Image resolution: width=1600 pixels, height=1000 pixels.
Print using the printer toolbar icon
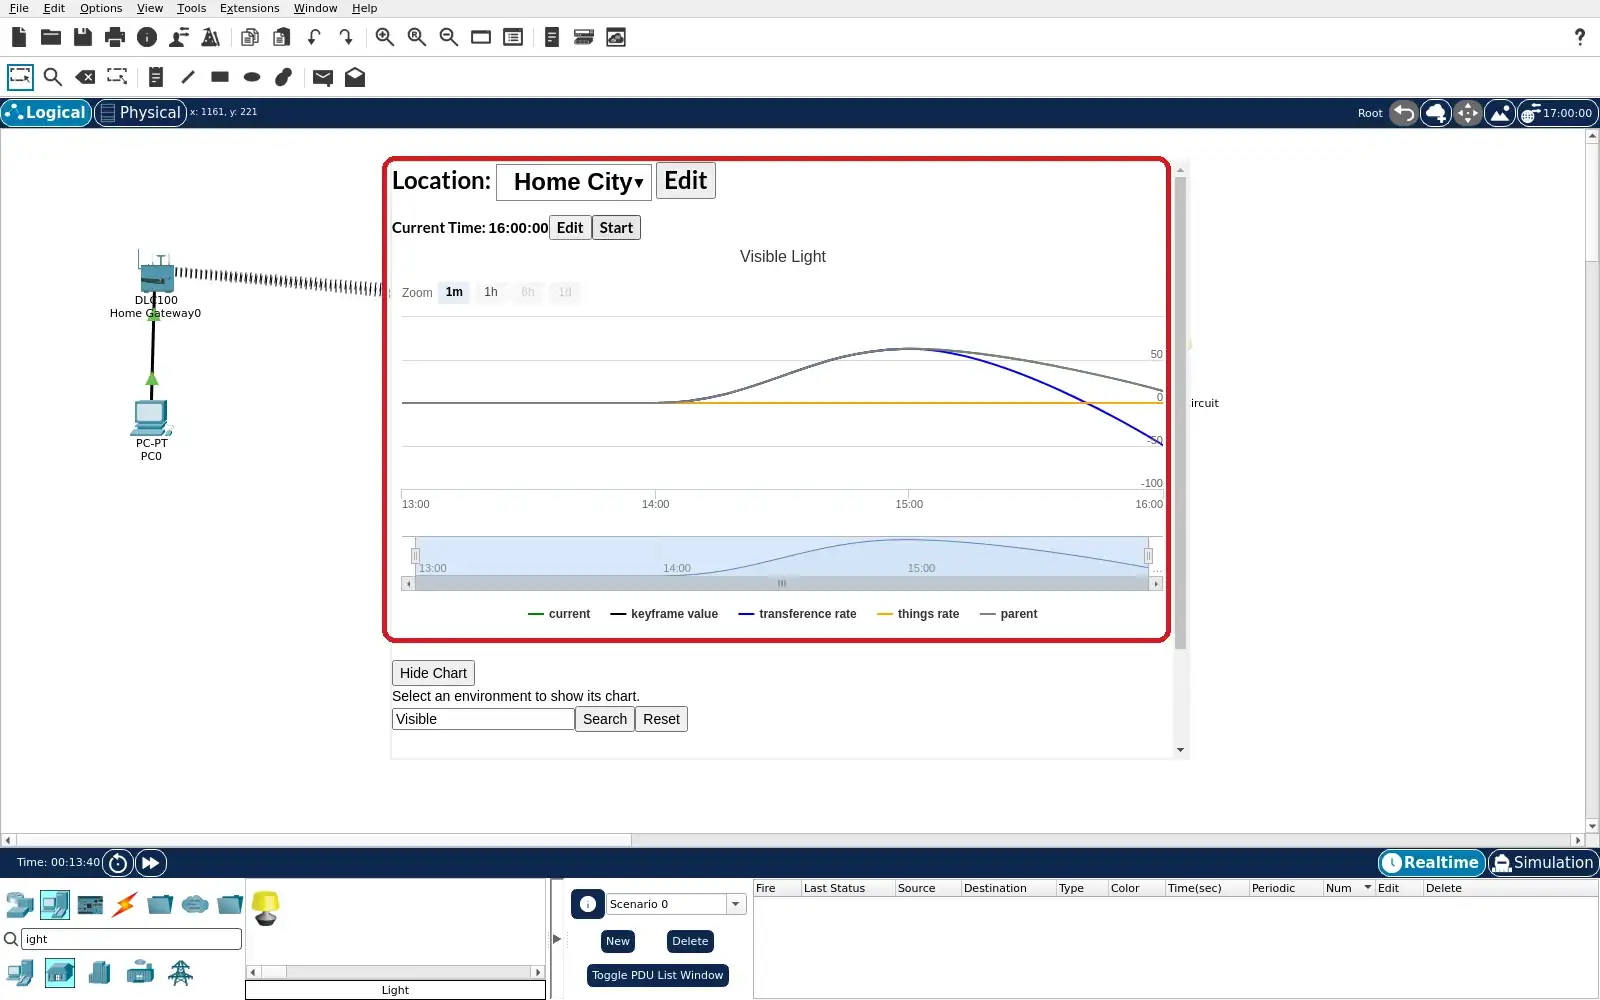click(115, 37)
